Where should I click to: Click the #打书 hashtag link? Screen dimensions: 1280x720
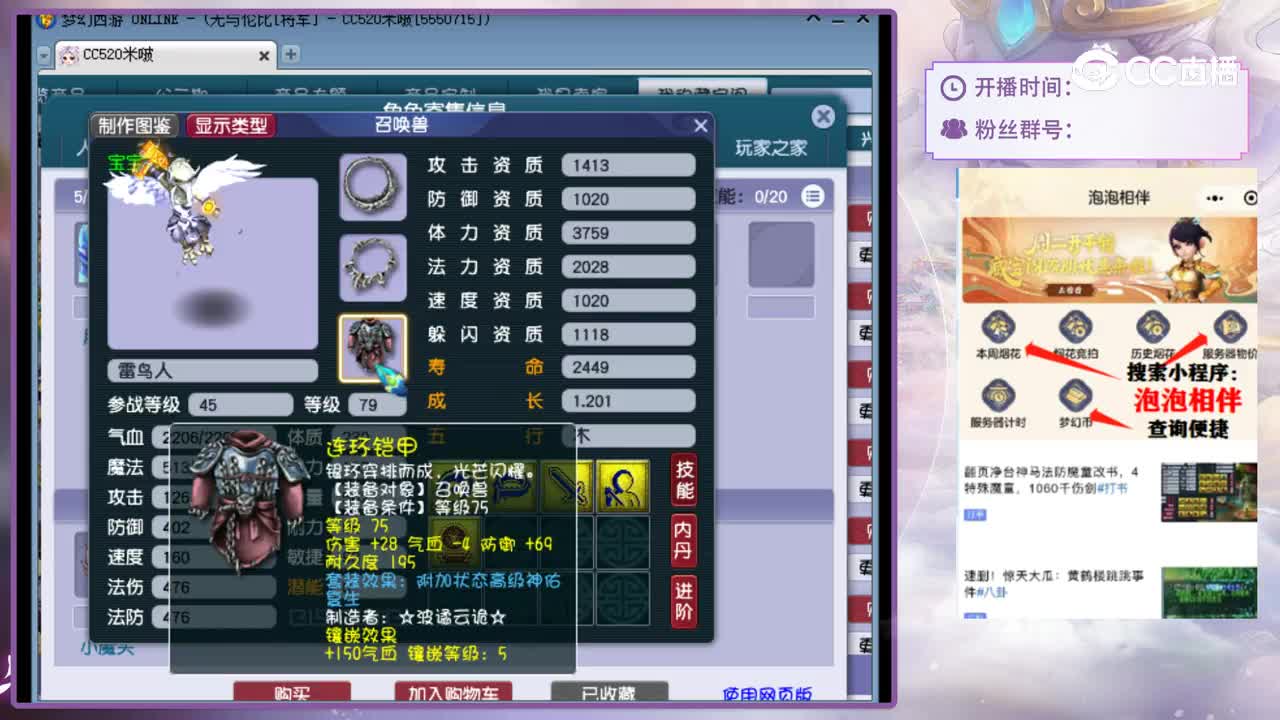coord(1112,488)
